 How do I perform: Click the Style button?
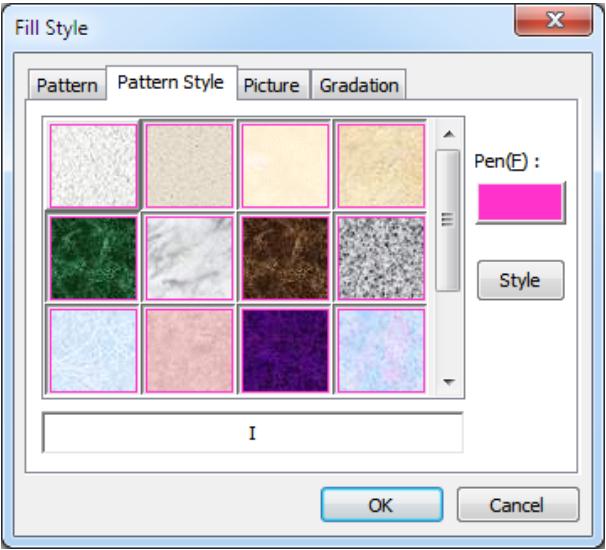tap(521, 280)
